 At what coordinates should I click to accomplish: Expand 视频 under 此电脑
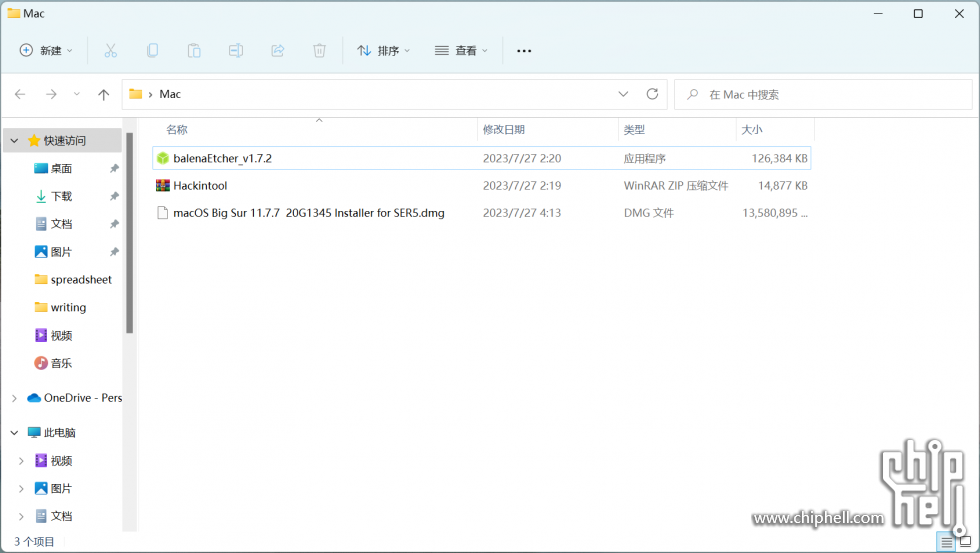tap(21, 461)
